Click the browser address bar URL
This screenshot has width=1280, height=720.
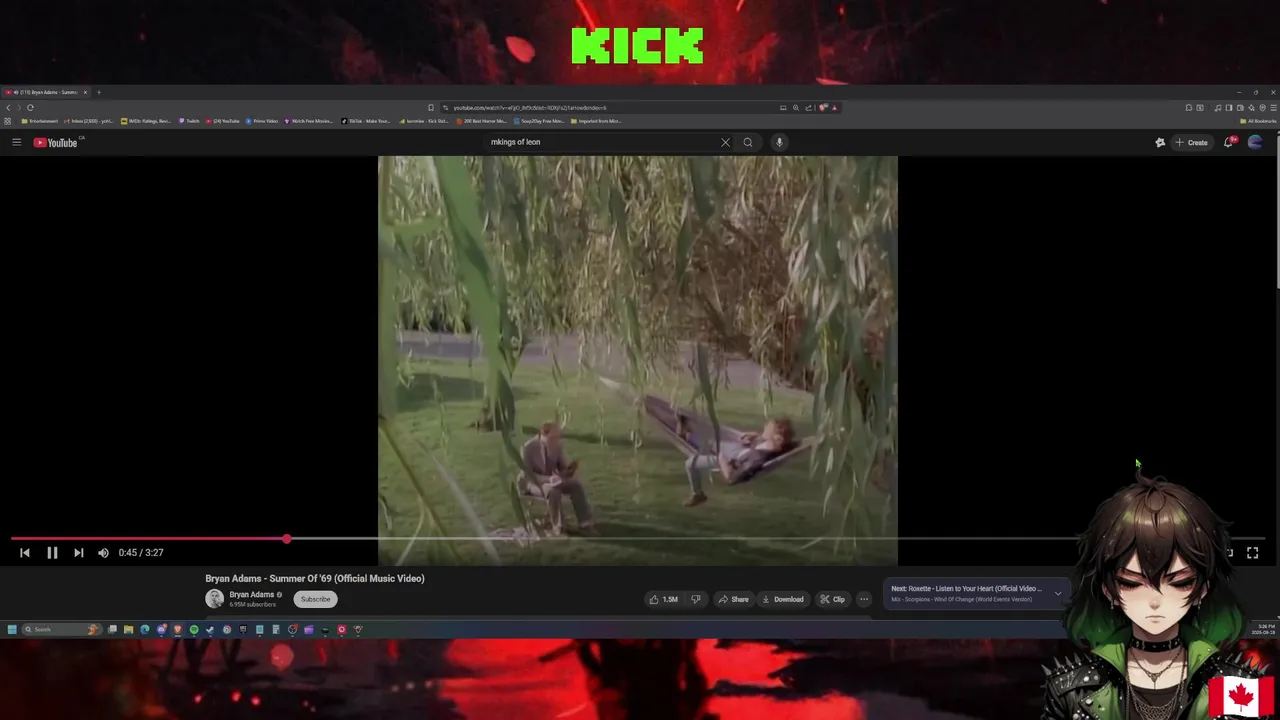click(530, 108)
